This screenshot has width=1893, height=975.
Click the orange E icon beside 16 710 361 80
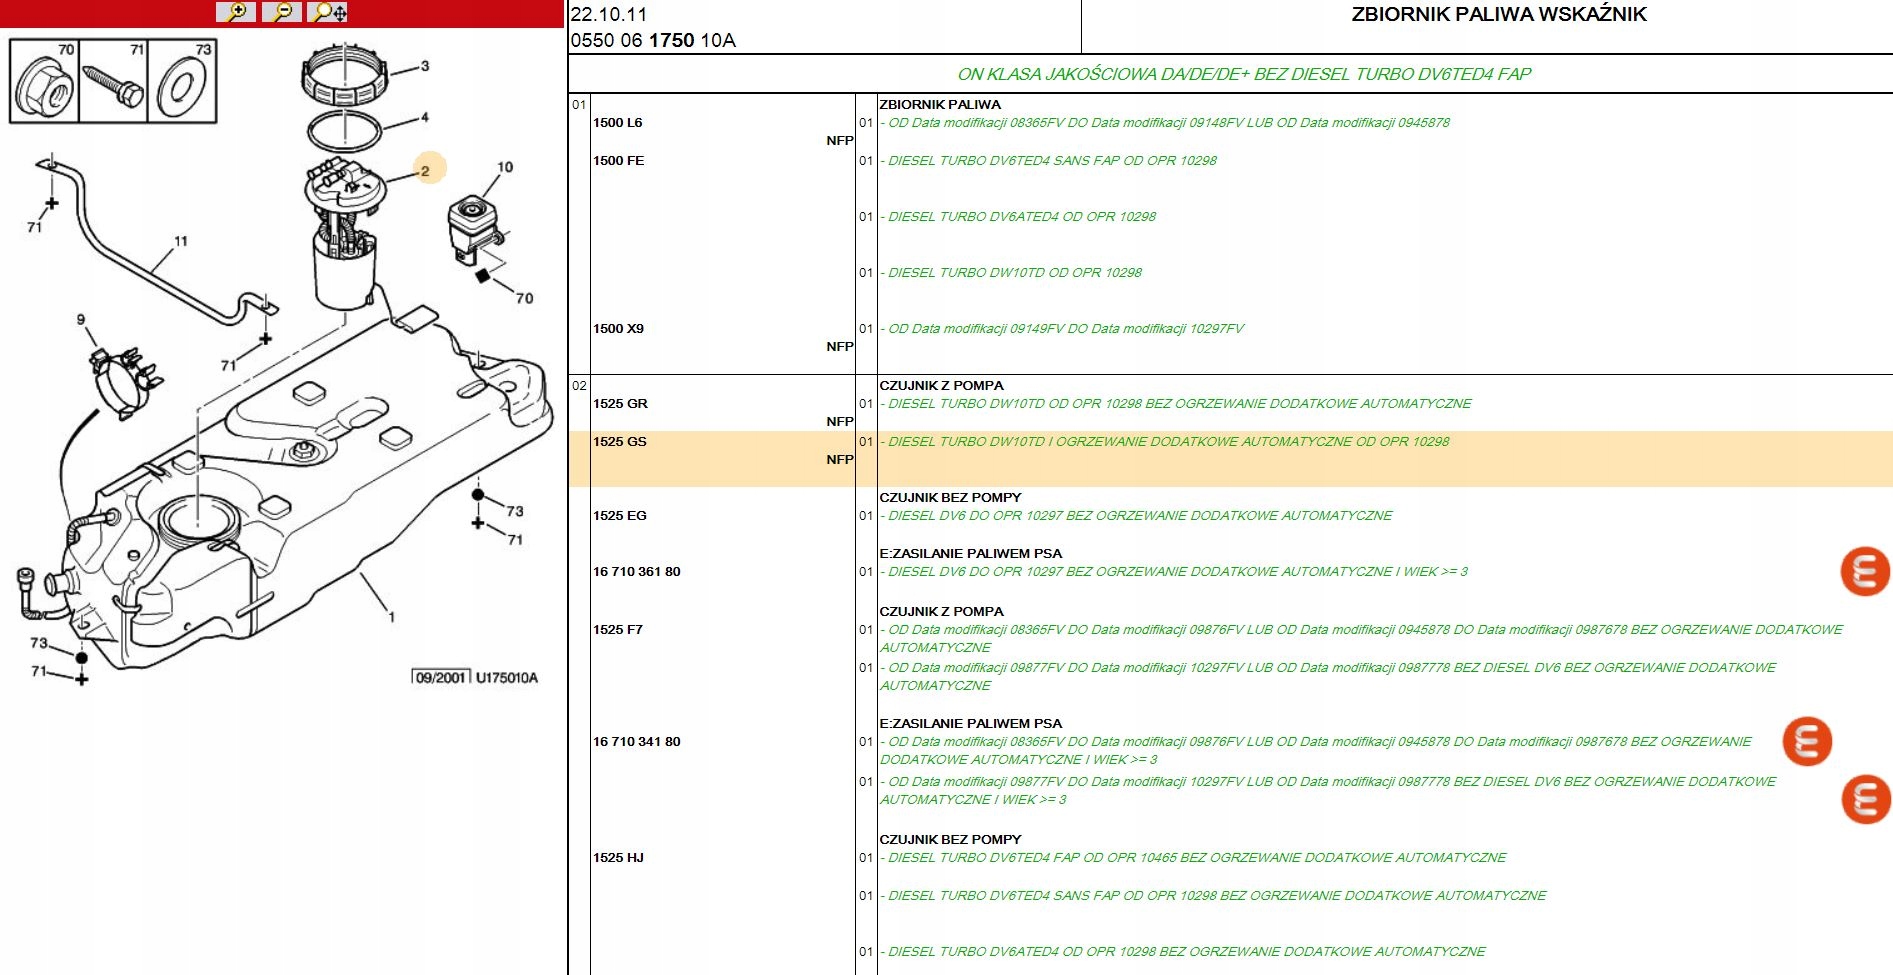(1864, 572)
